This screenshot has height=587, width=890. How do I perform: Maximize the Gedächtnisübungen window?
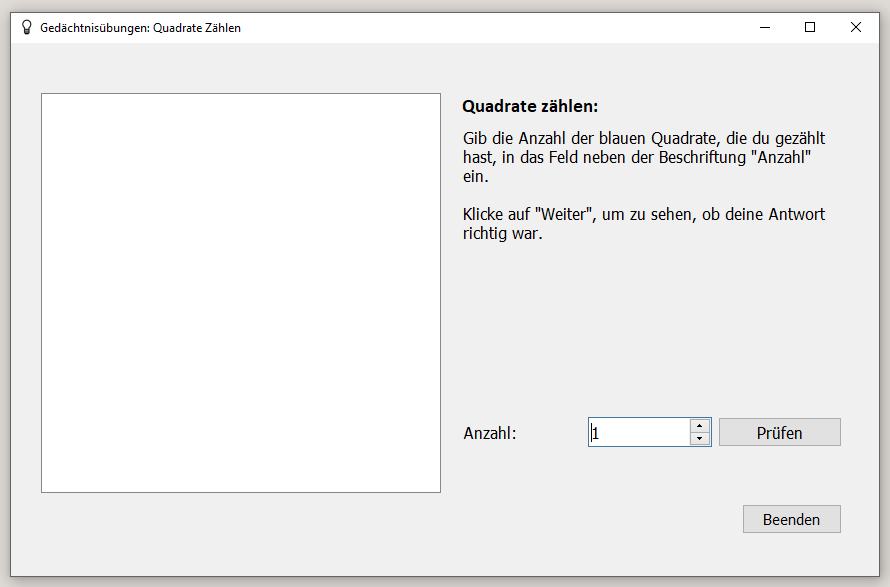pyautogui.click(x=810, y=27)
